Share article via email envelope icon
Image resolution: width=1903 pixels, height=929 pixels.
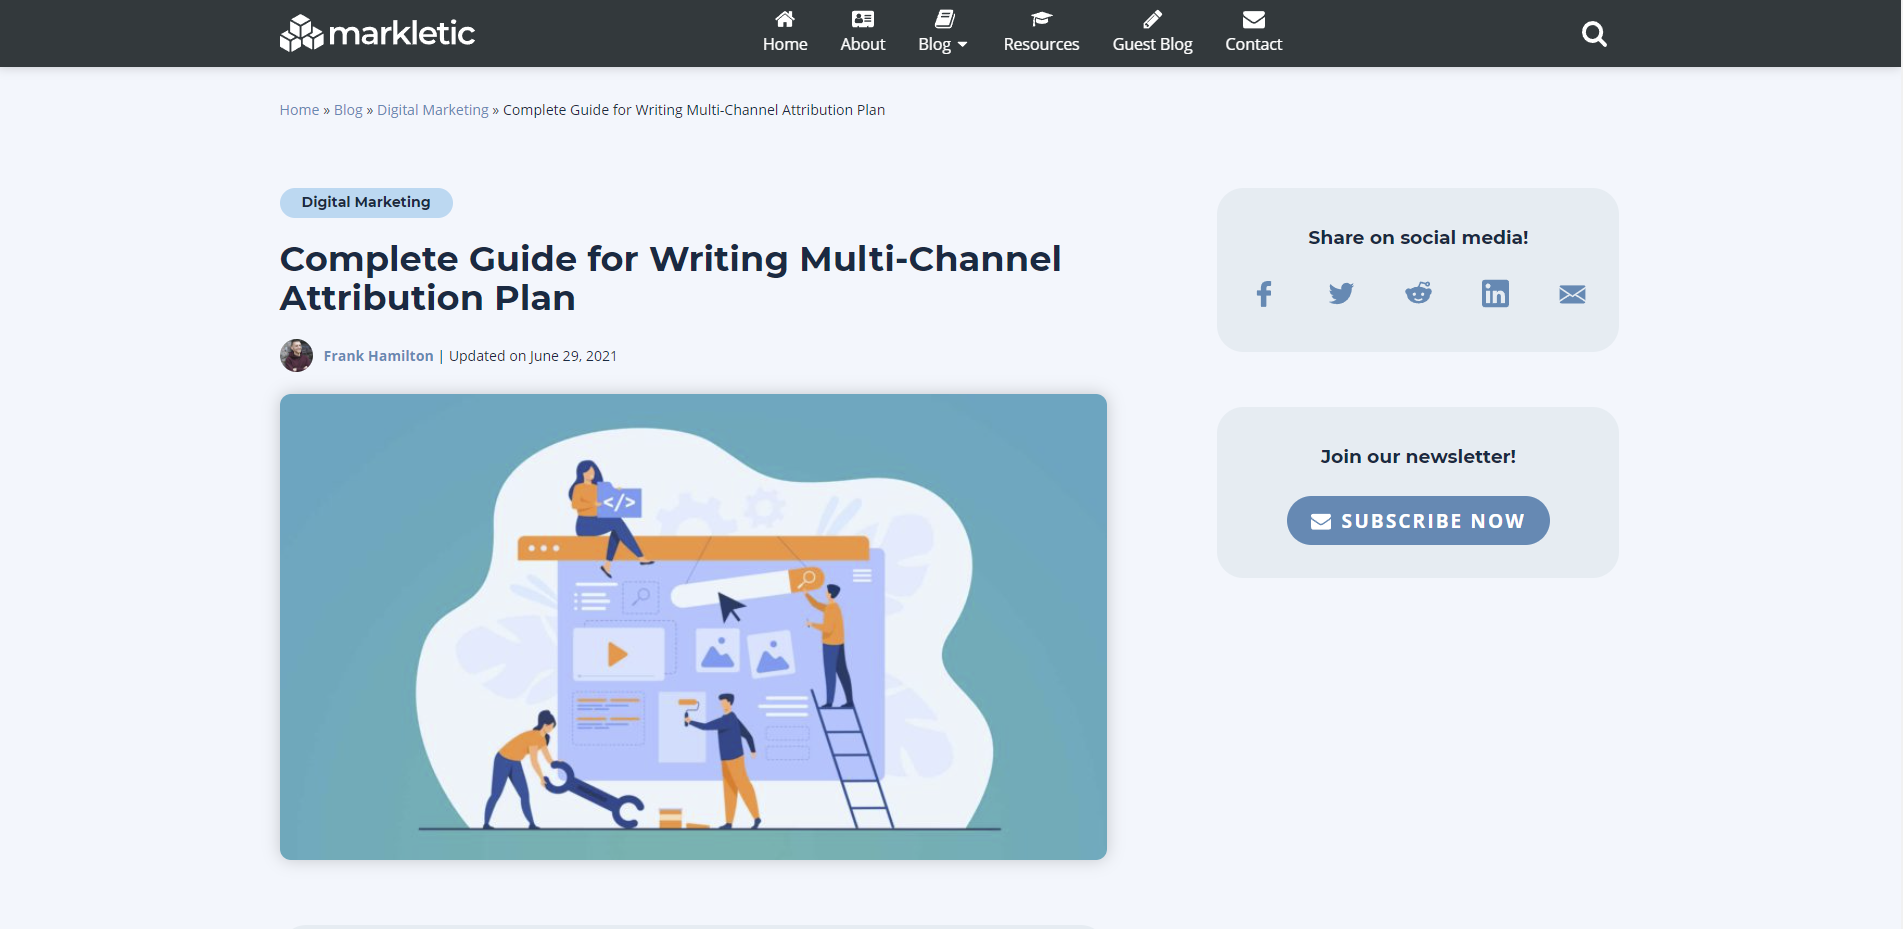click(1572, 294)
